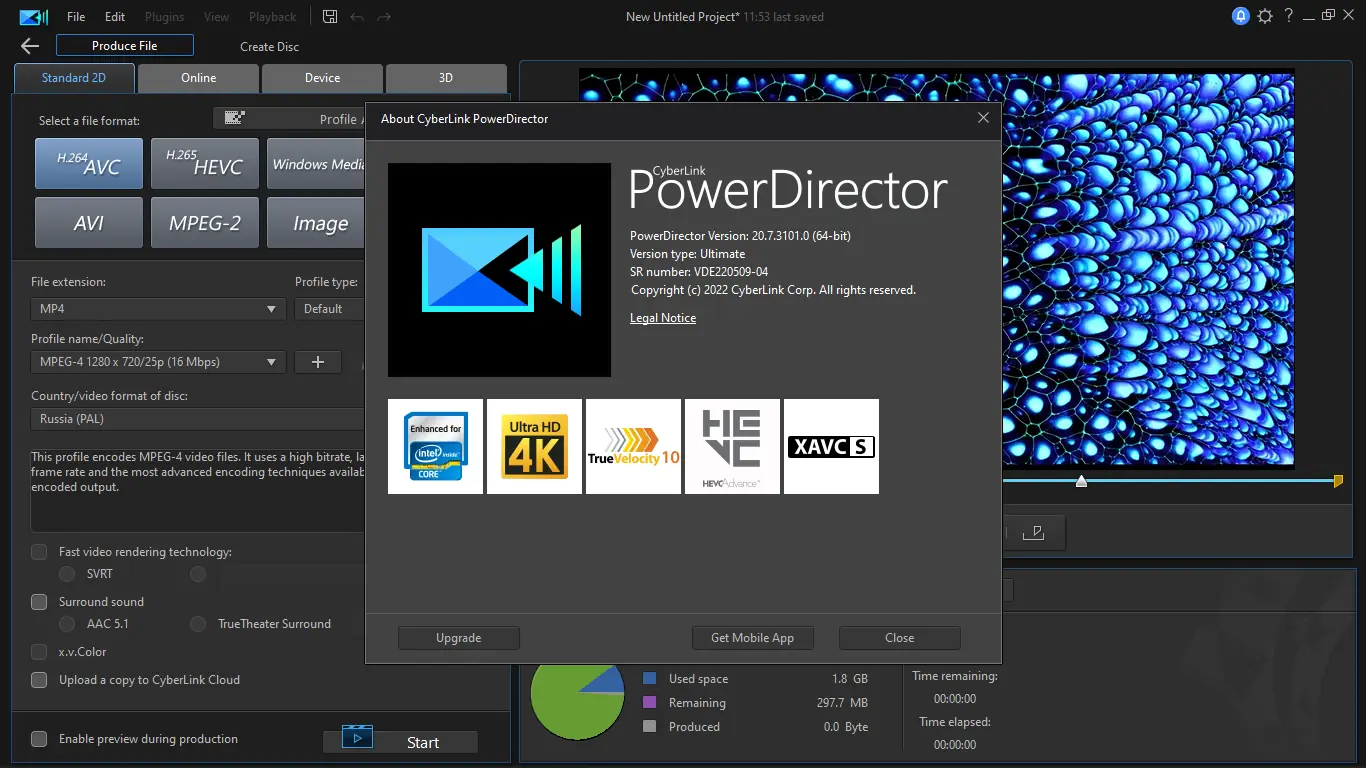Click the PowerDirector logo in the title bar
Image resolution: width=1366 pixels, height=768 pixels.
[33, 17]
